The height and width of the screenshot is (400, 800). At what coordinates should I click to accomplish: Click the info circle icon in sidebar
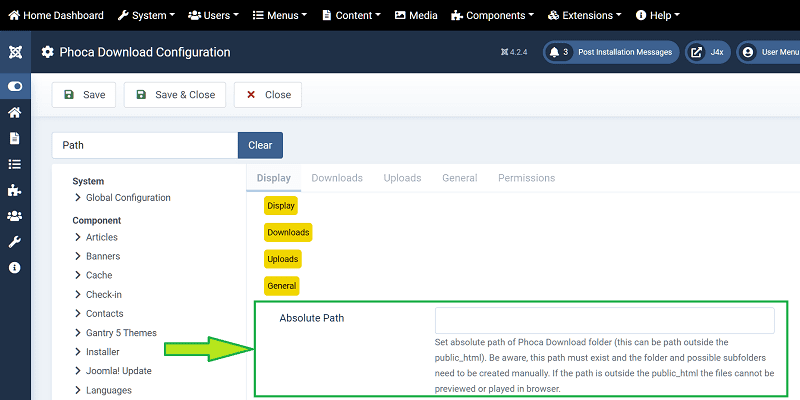point(15,268)
